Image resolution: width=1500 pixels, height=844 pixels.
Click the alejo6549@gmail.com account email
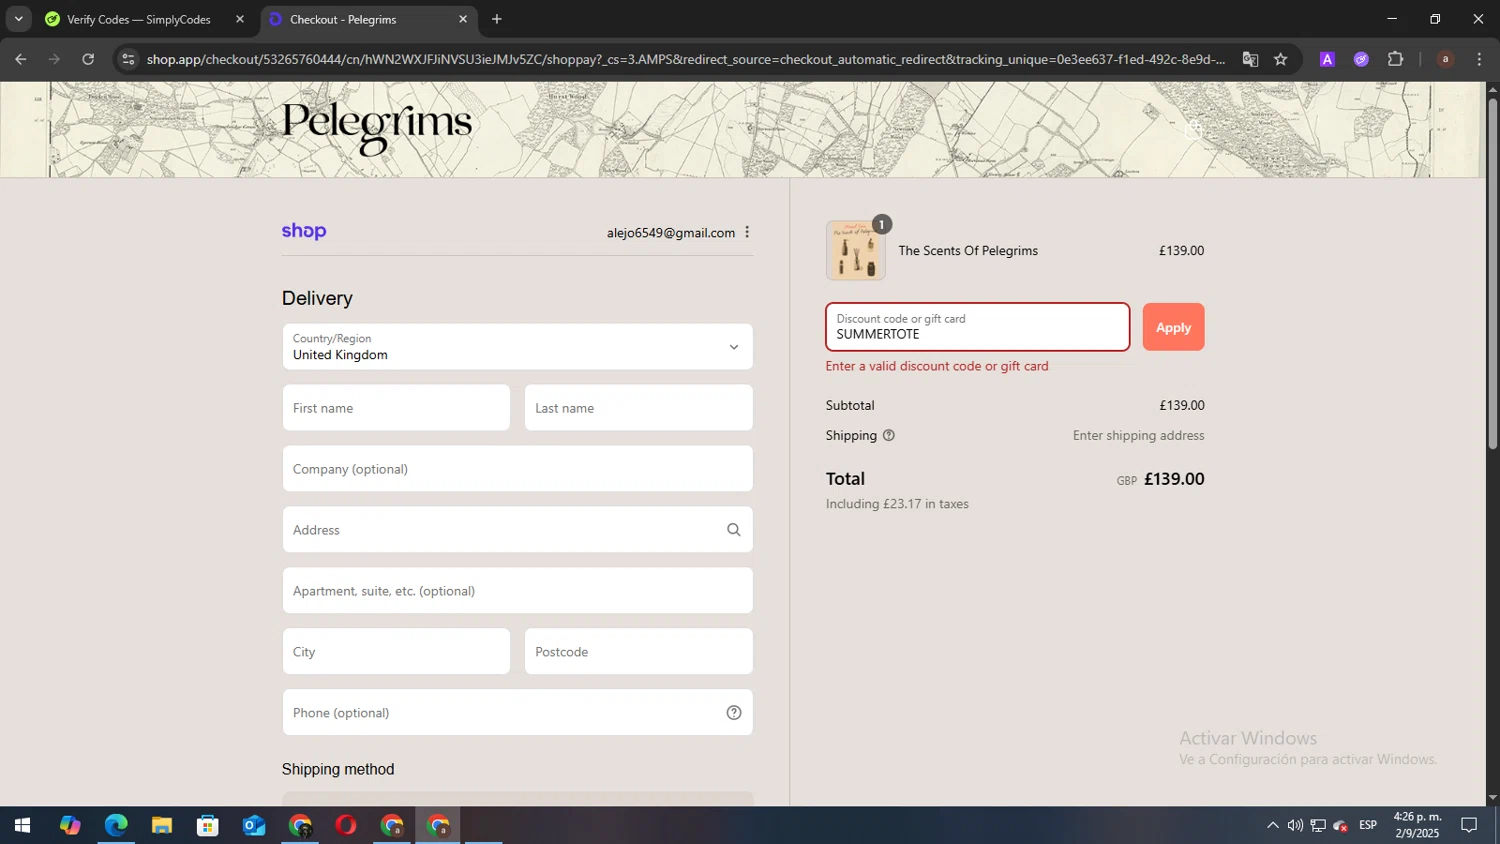[671, 233]
